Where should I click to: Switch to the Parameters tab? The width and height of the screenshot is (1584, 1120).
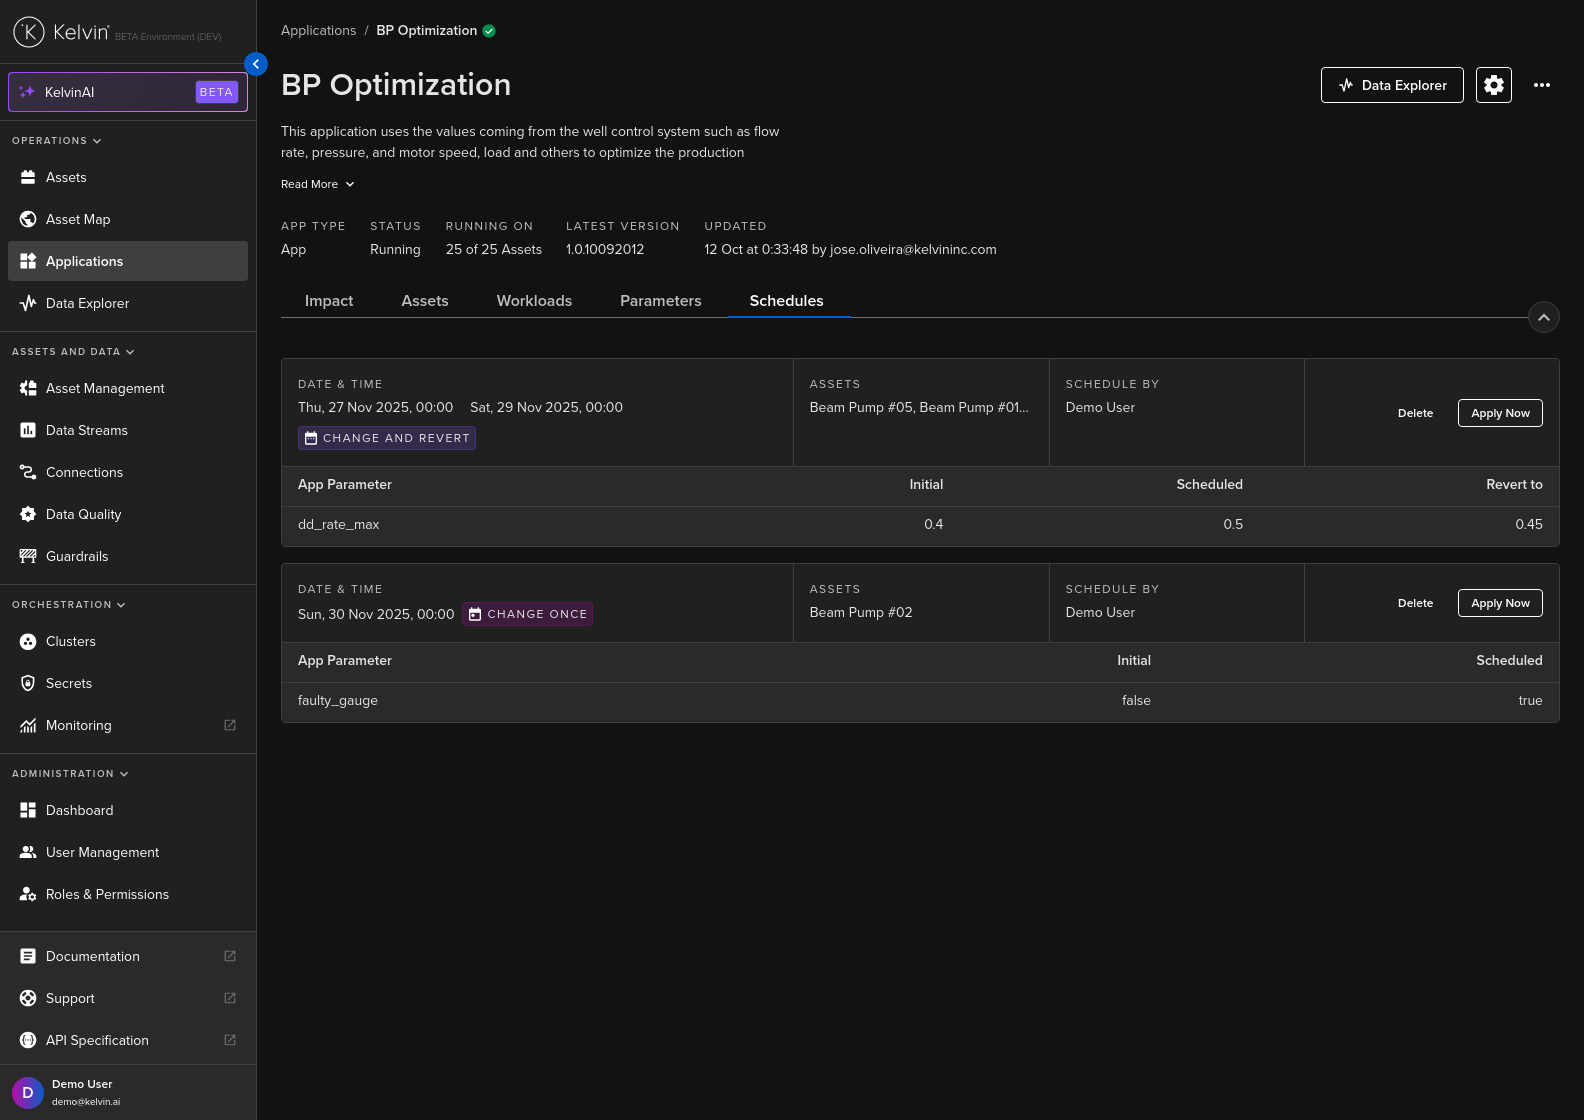tap(660, 301)
